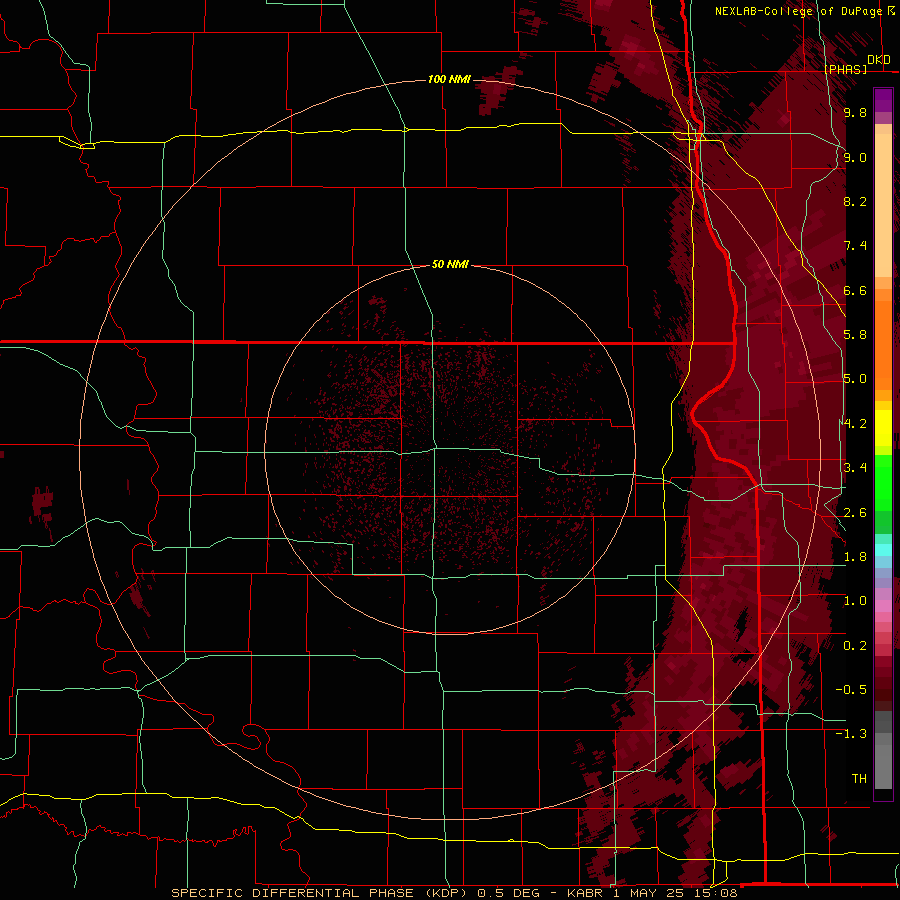Click the 1.8 legend value

point(855,557)
